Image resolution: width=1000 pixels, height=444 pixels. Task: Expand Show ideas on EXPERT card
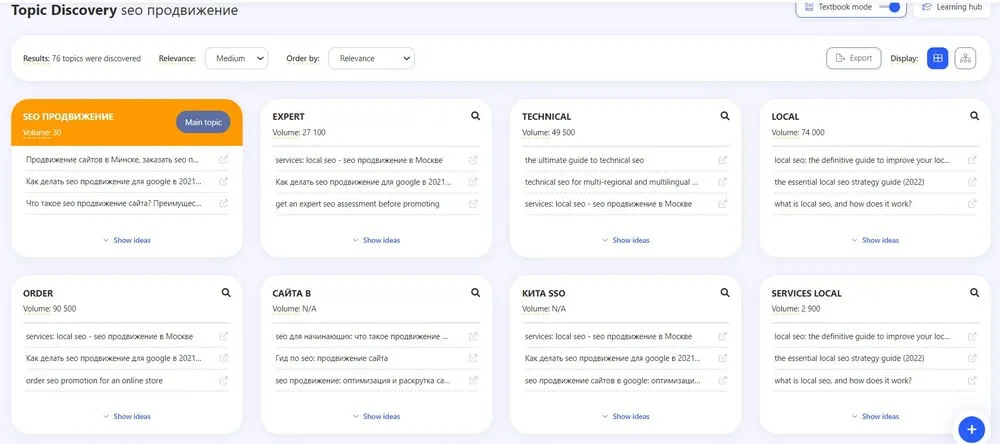[376, 240]
